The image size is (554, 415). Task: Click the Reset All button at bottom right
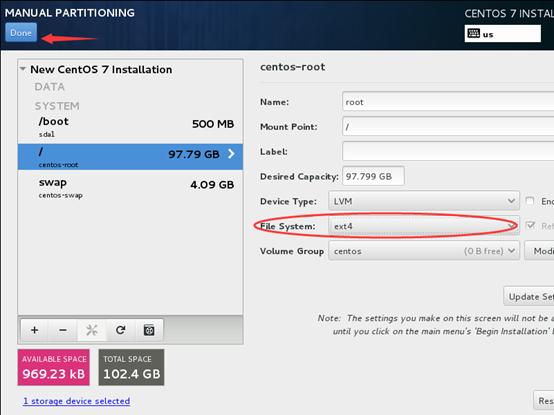click(x=544, y=401)
